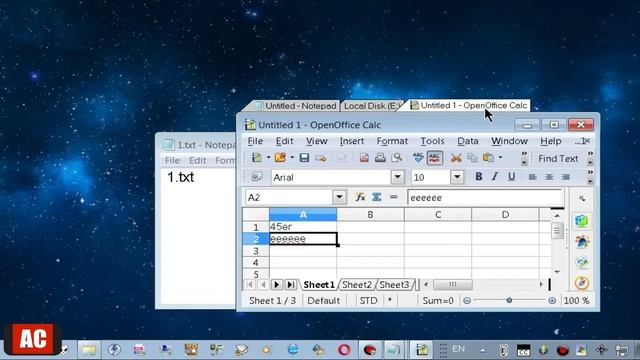Open the Edit menu in 1.txt Notepad
This screenshot has width=640, height=360.
(197, 160)
